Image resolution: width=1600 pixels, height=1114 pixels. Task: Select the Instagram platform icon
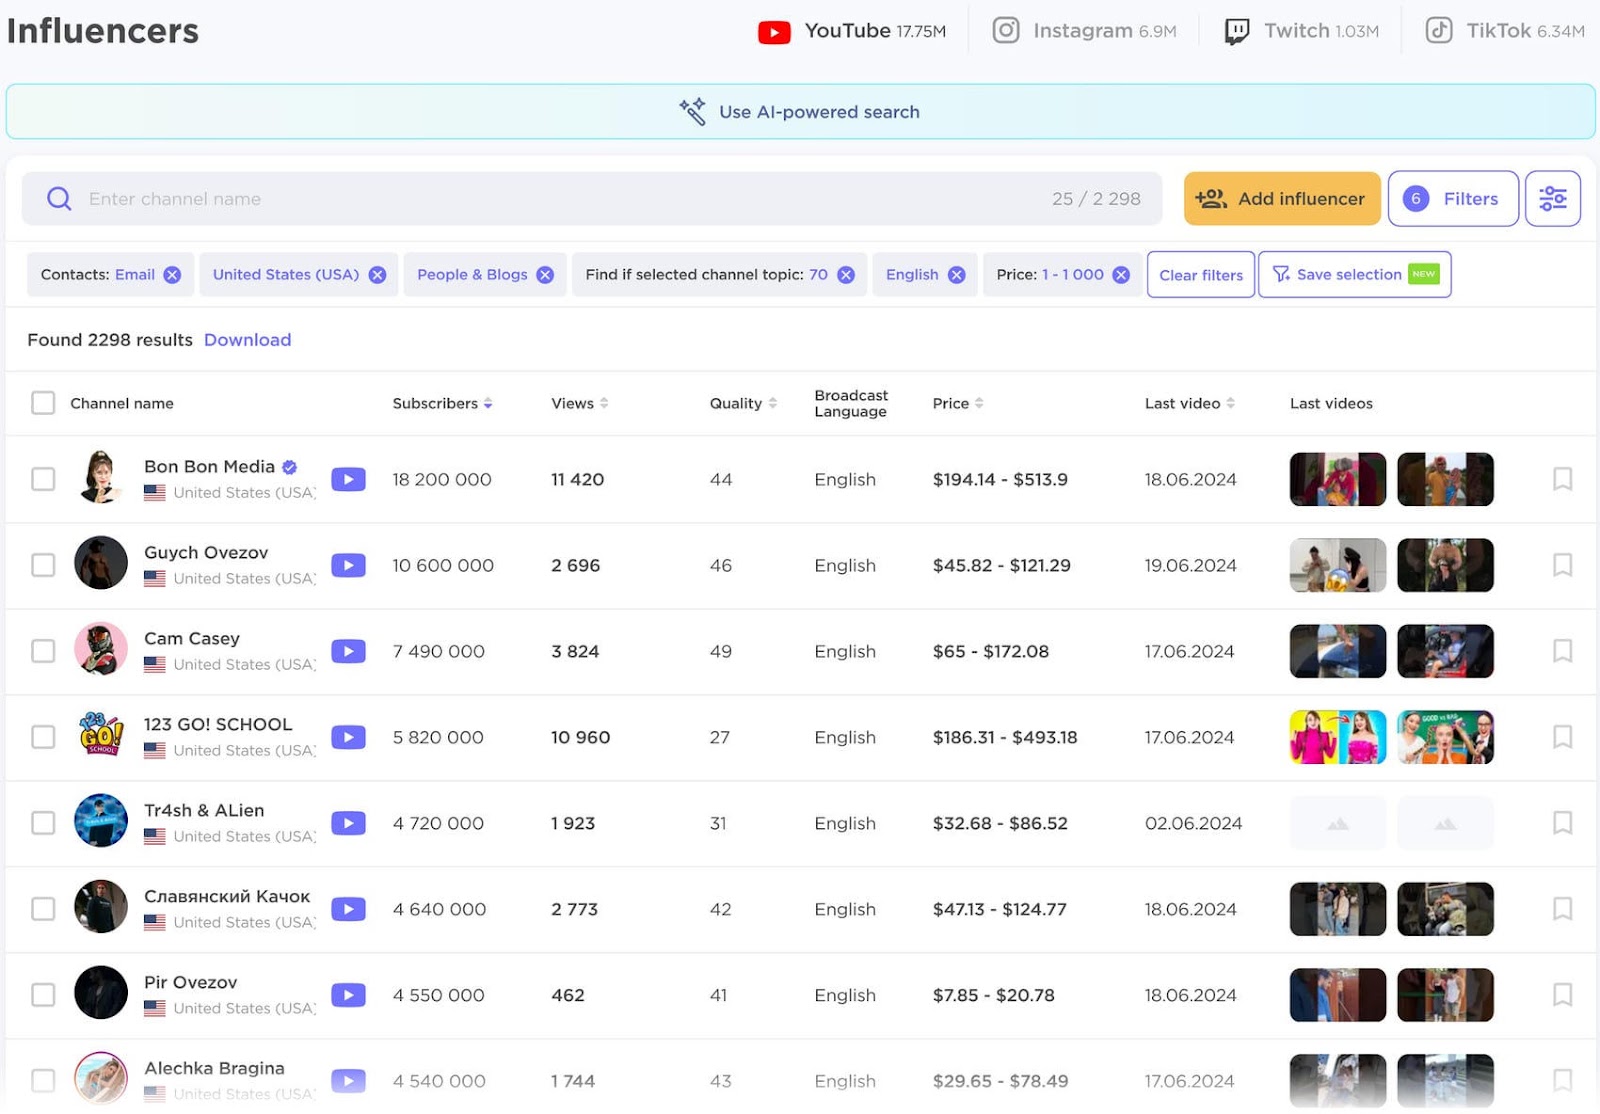1004,31
